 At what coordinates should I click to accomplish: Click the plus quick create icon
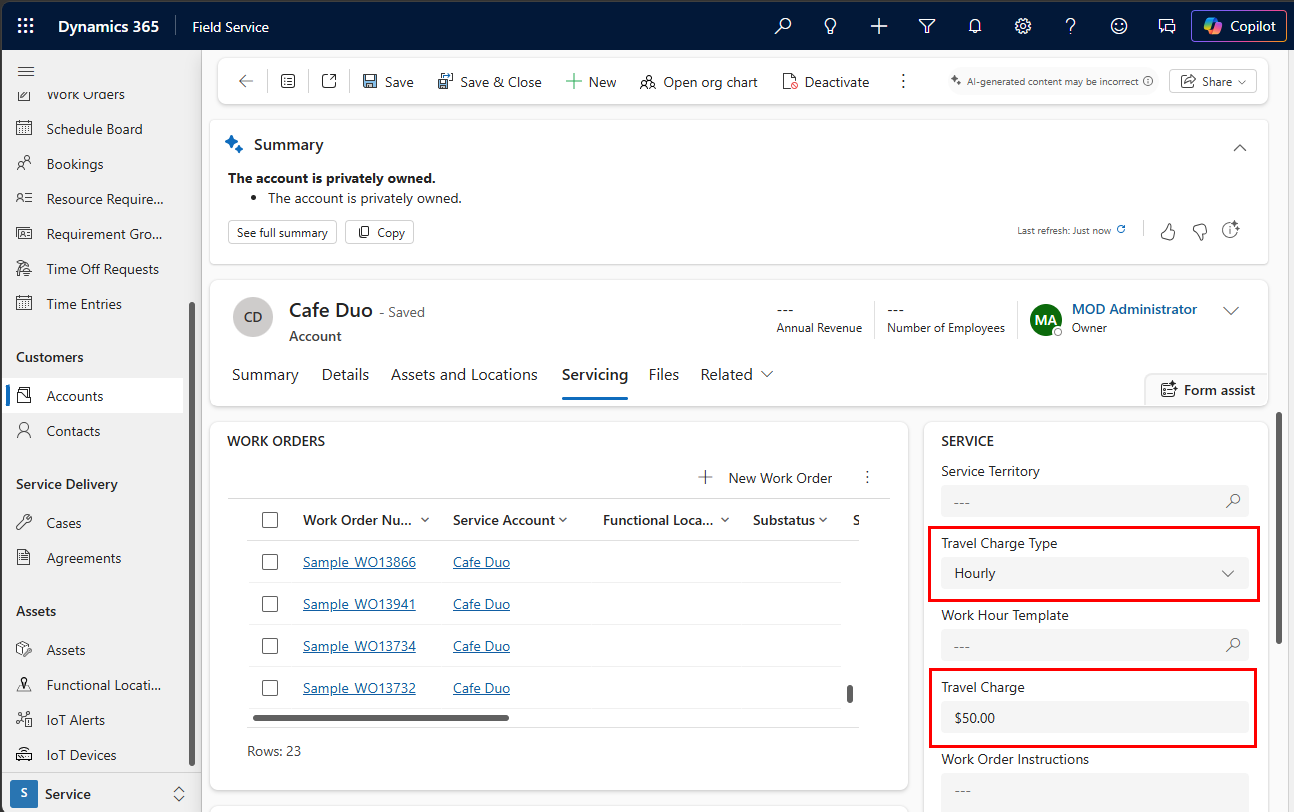point(879,26)
